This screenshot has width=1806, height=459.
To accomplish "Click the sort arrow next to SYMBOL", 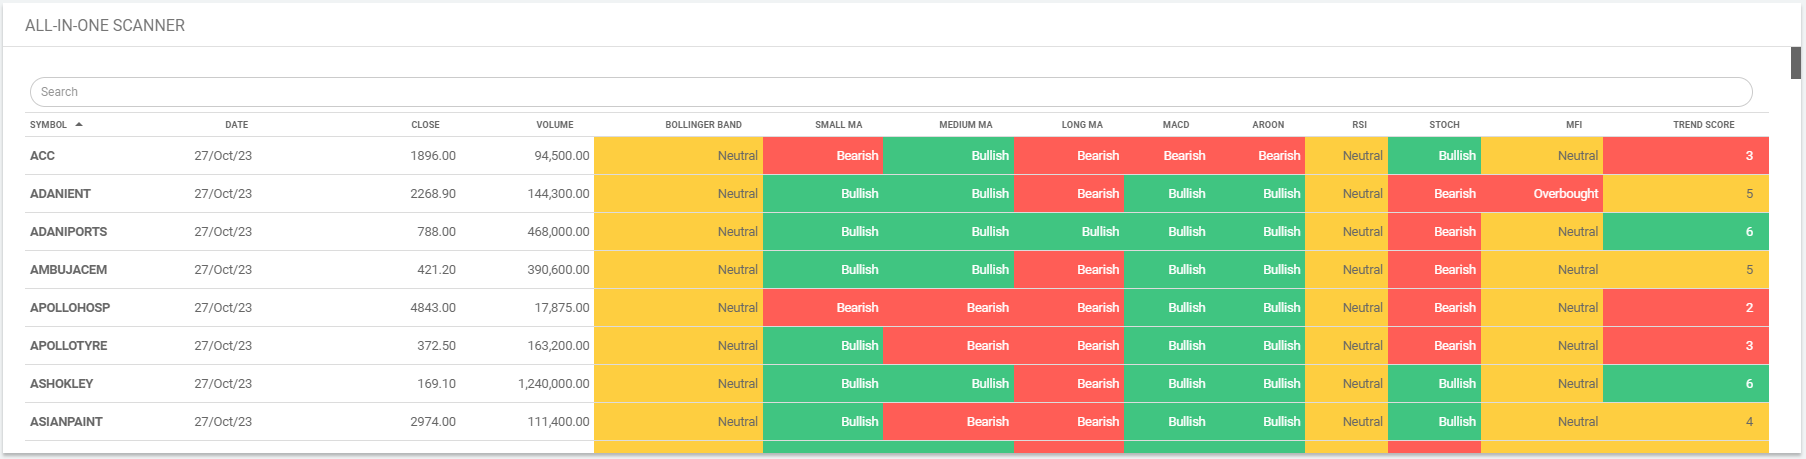I will tap(79, 124).
